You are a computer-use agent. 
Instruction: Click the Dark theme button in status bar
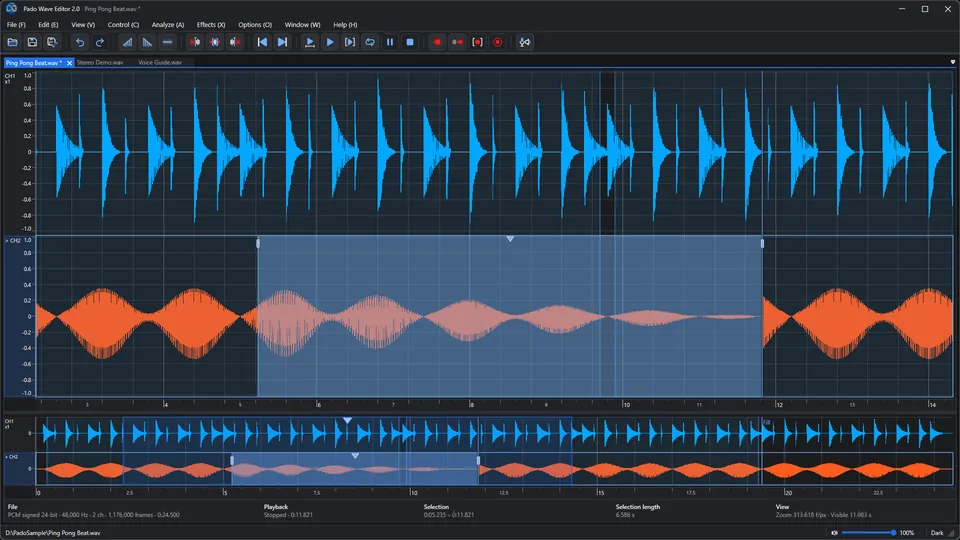coord(937,533)
